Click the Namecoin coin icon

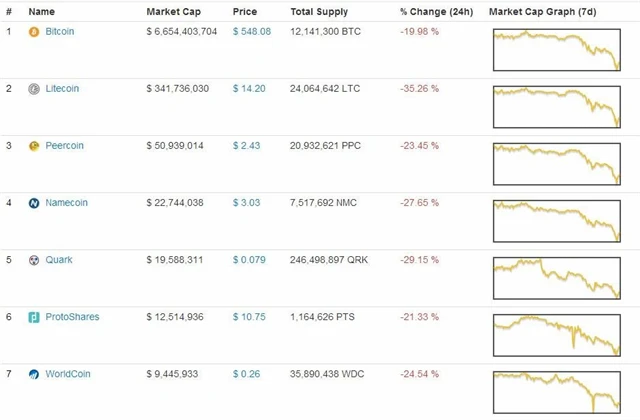[x=34, y=203]
